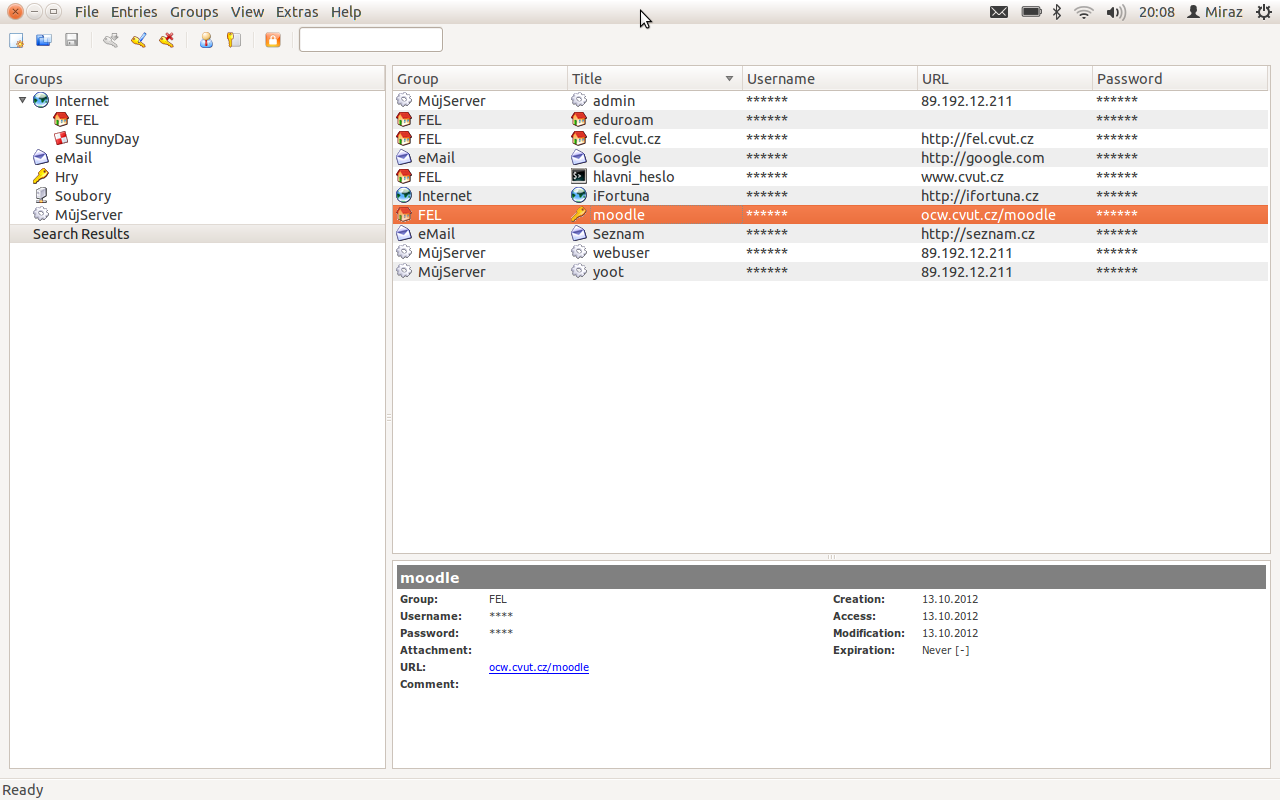Viewport: 1280px width, 800px height.
Task: Open the Wi-Fi network indicator
Action: pyautogui.click(x=1084, y=12)
